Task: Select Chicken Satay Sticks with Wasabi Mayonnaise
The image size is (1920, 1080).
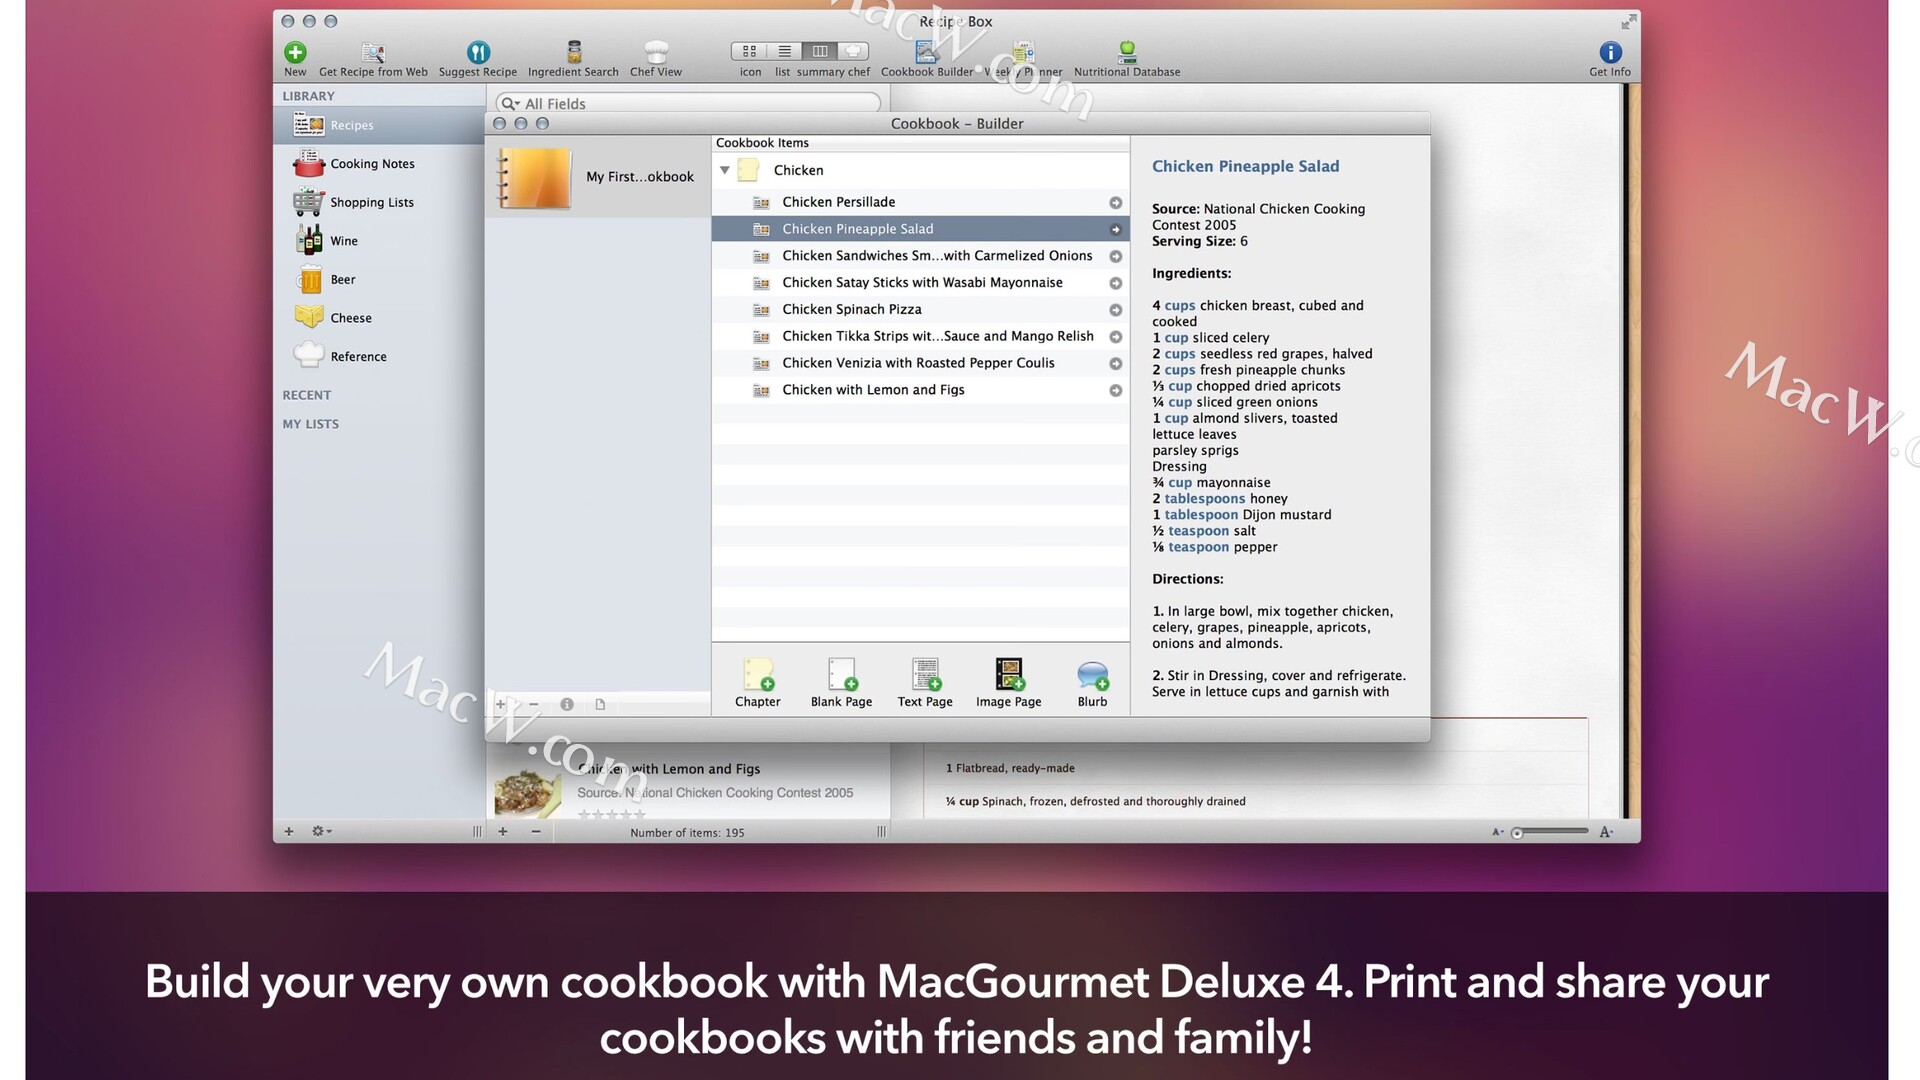Action: coord(920,283)
